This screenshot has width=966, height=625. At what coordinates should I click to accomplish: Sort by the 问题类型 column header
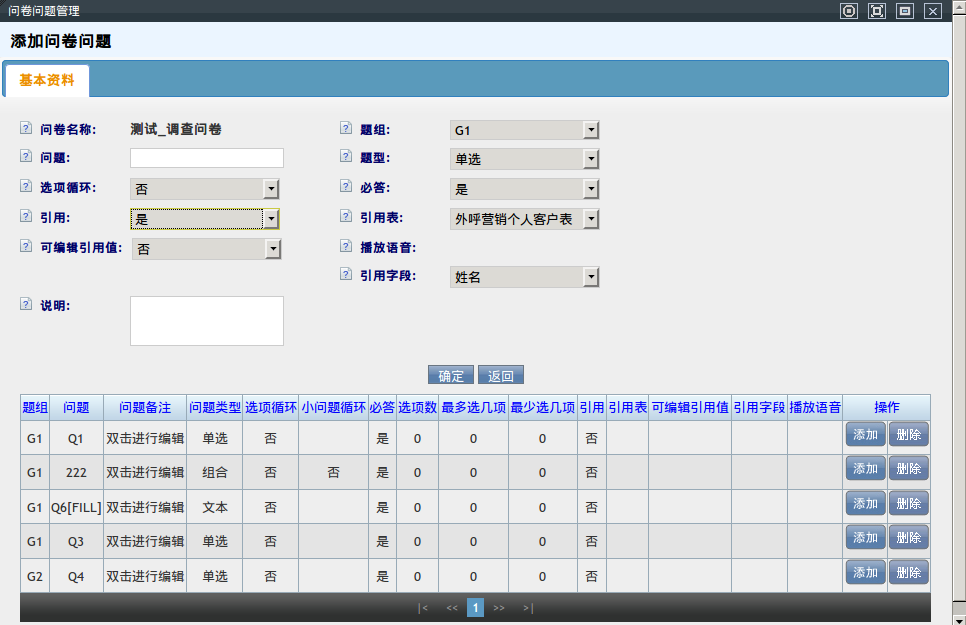pyautogui.click(x=214, y=408)
